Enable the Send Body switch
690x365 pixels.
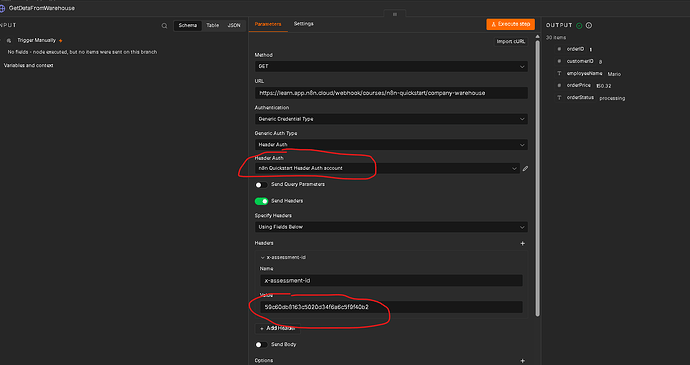[x=261, y=345]
